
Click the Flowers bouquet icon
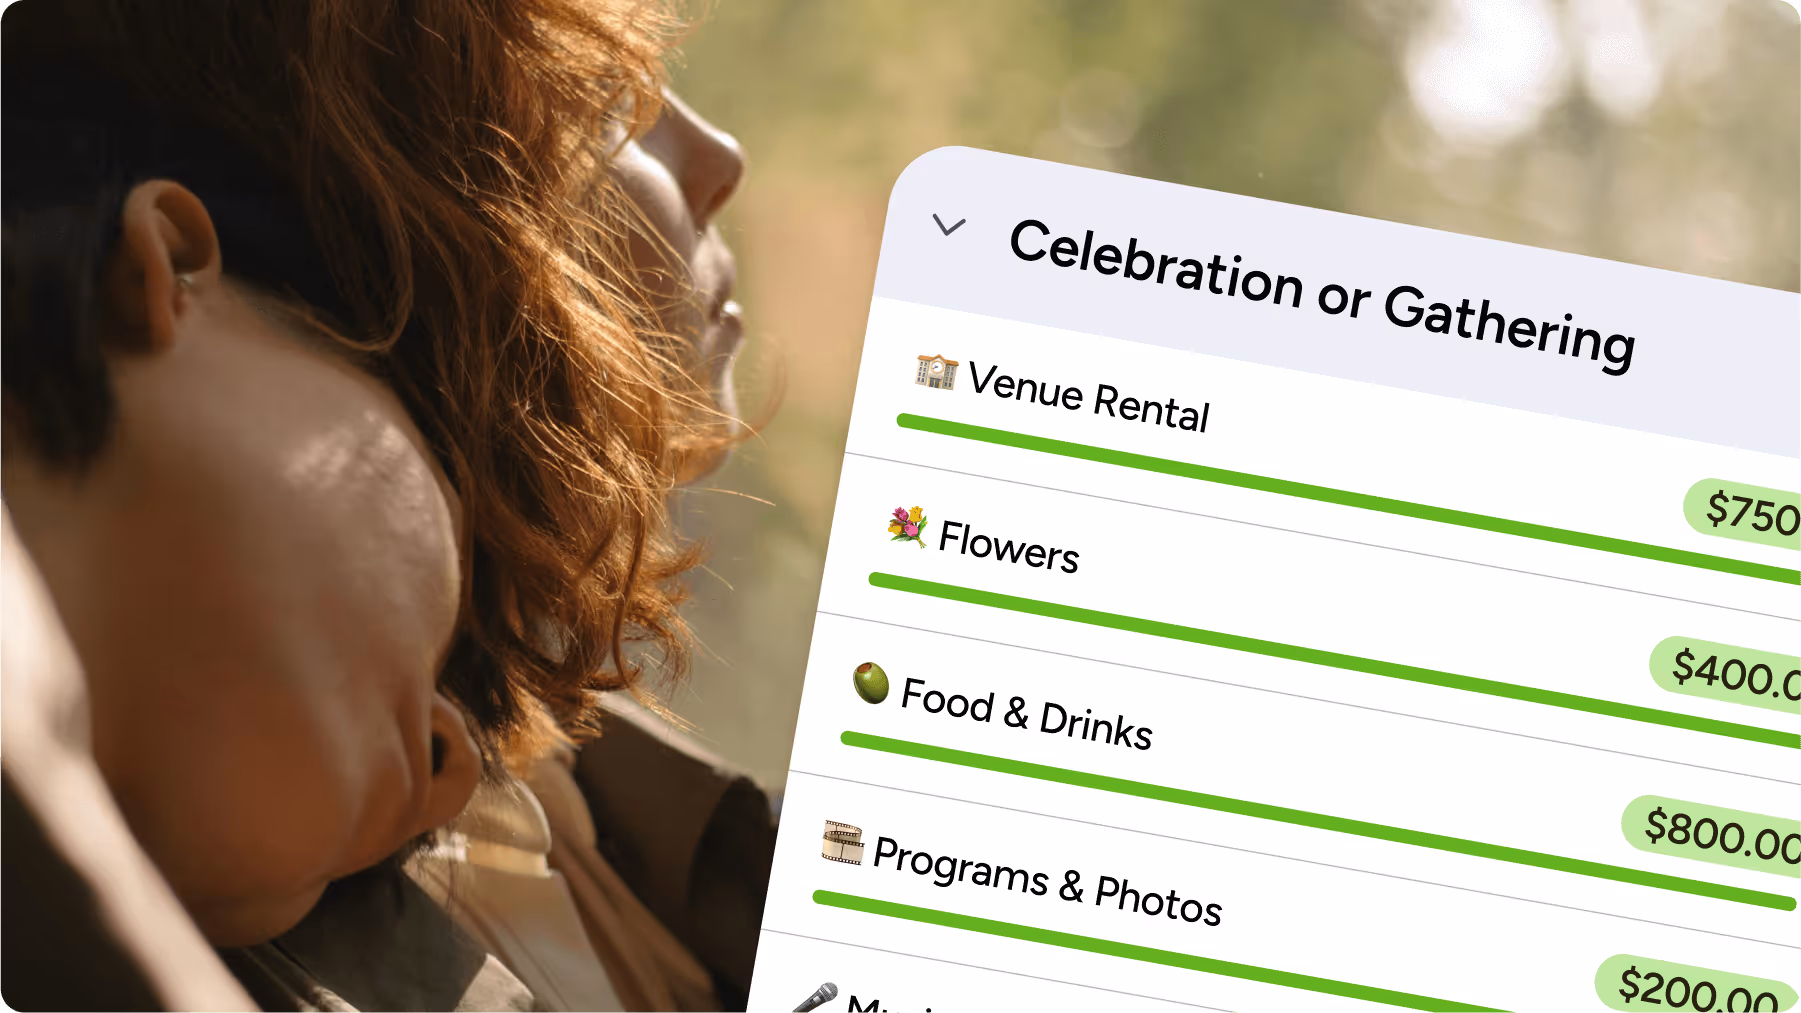pyautogui.click(x=908, y=526)
